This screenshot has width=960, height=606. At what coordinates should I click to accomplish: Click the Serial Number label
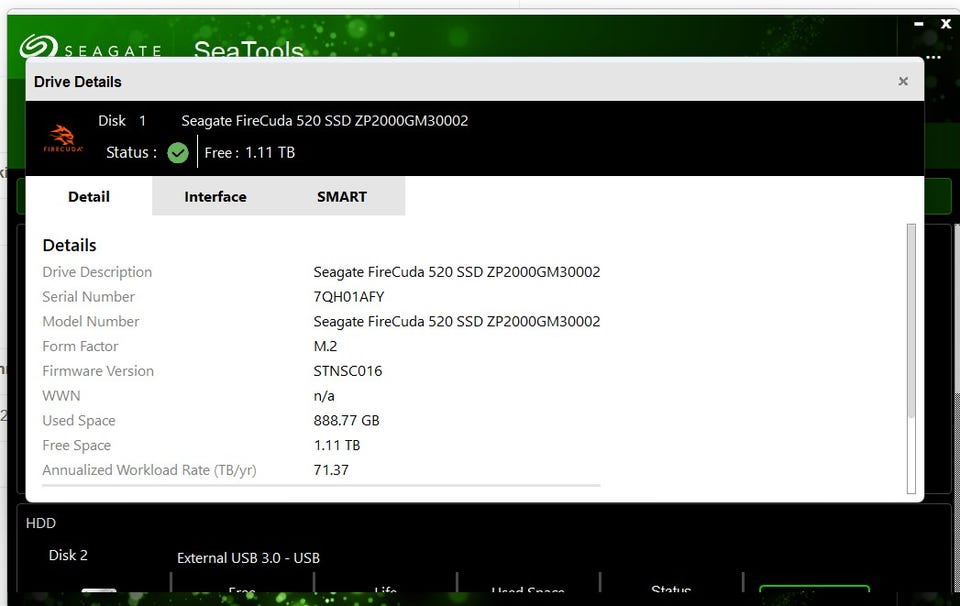[88, 297]
